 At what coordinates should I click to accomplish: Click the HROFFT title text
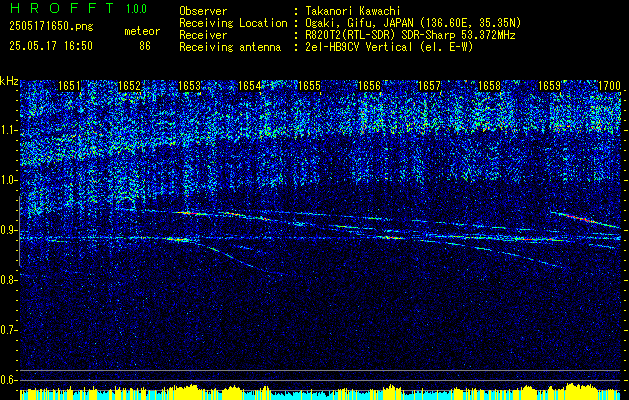62,8
